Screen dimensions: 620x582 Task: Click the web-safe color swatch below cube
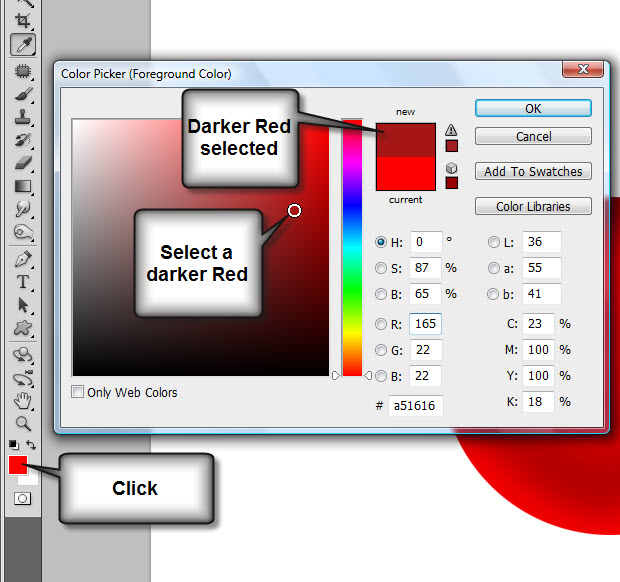click(452, 183)
